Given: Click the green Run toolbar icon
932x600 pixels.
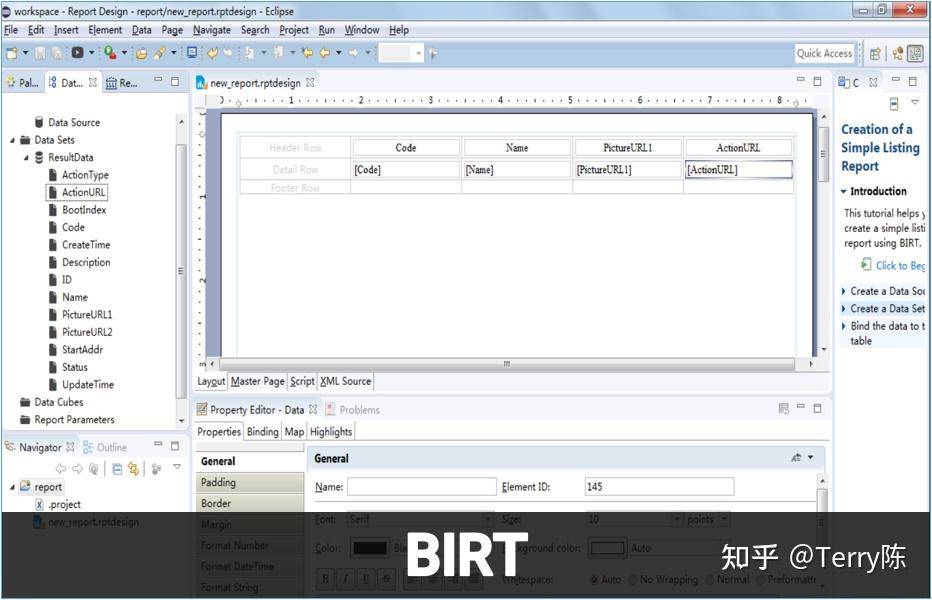Looking at the screenshot, I should tap(109, 54).
